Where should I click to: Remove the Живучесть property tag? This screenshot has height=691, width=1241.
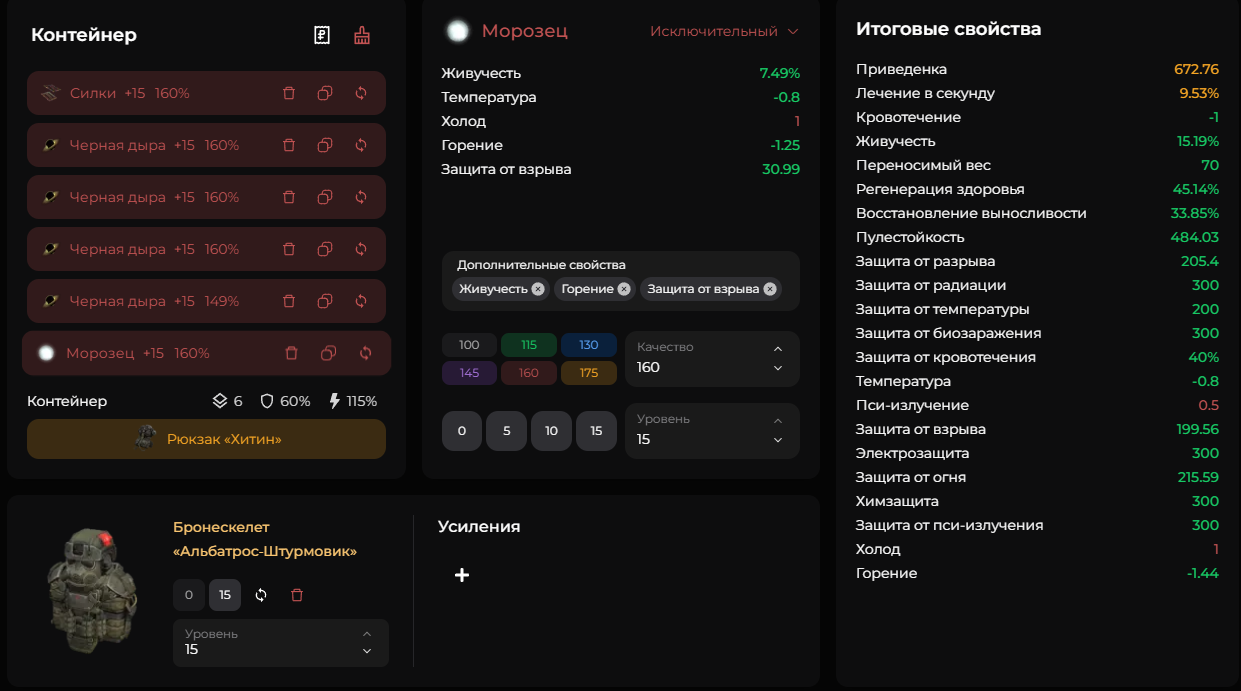click(x=538, y=289)
